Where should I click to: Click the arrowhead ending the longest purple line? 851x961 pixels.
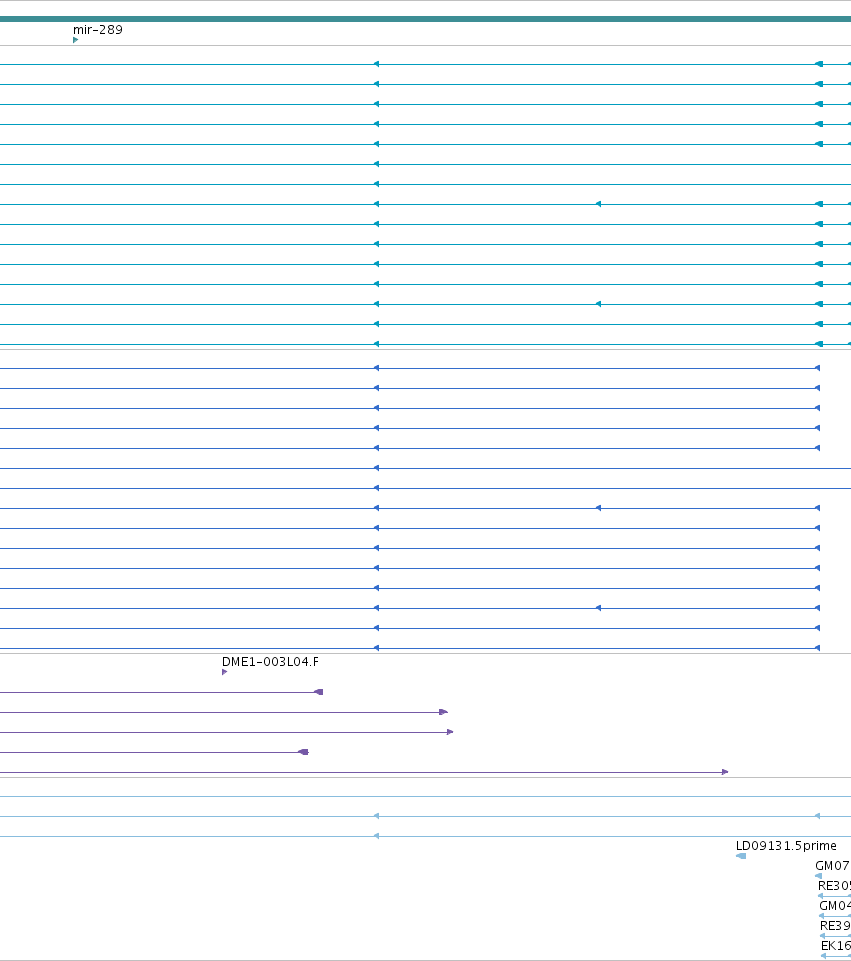click(725, 772)
